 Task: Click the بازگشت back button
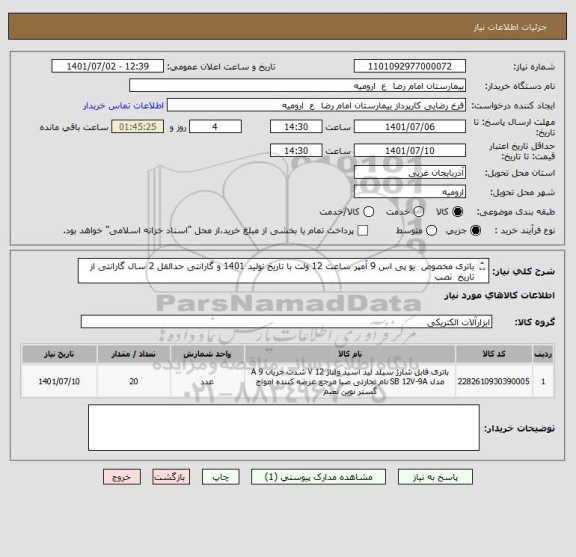[x=171, y=477]
